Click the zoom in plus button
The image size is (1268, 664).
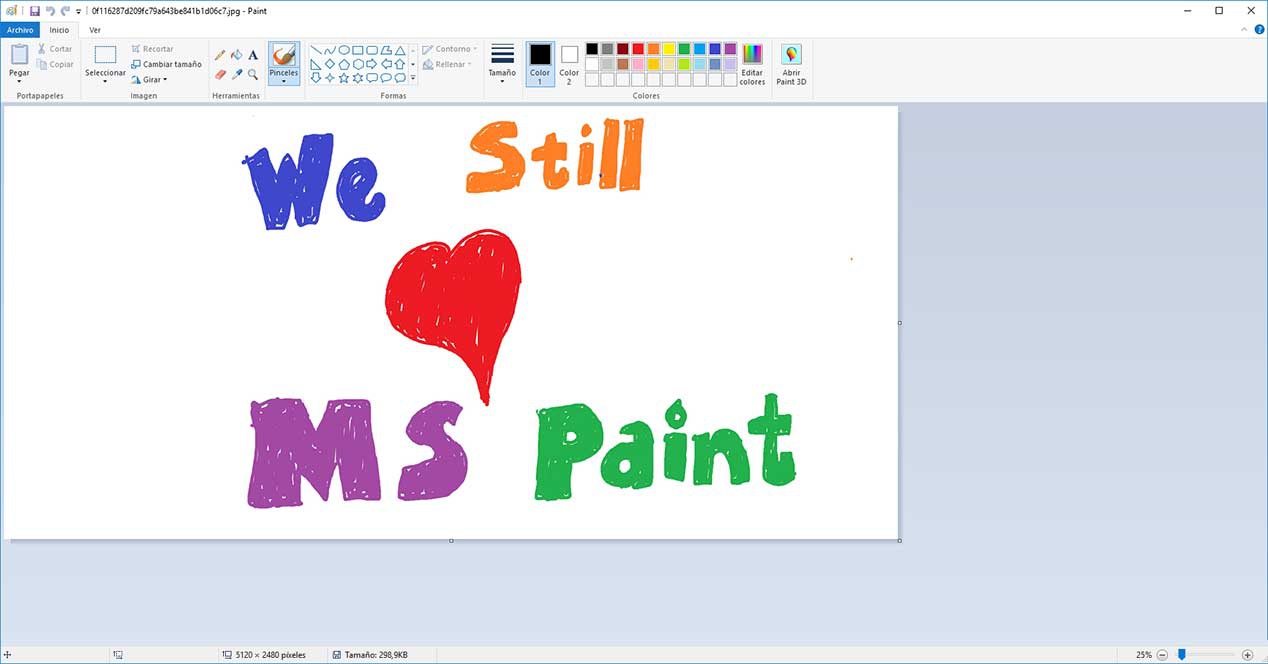1247,655
